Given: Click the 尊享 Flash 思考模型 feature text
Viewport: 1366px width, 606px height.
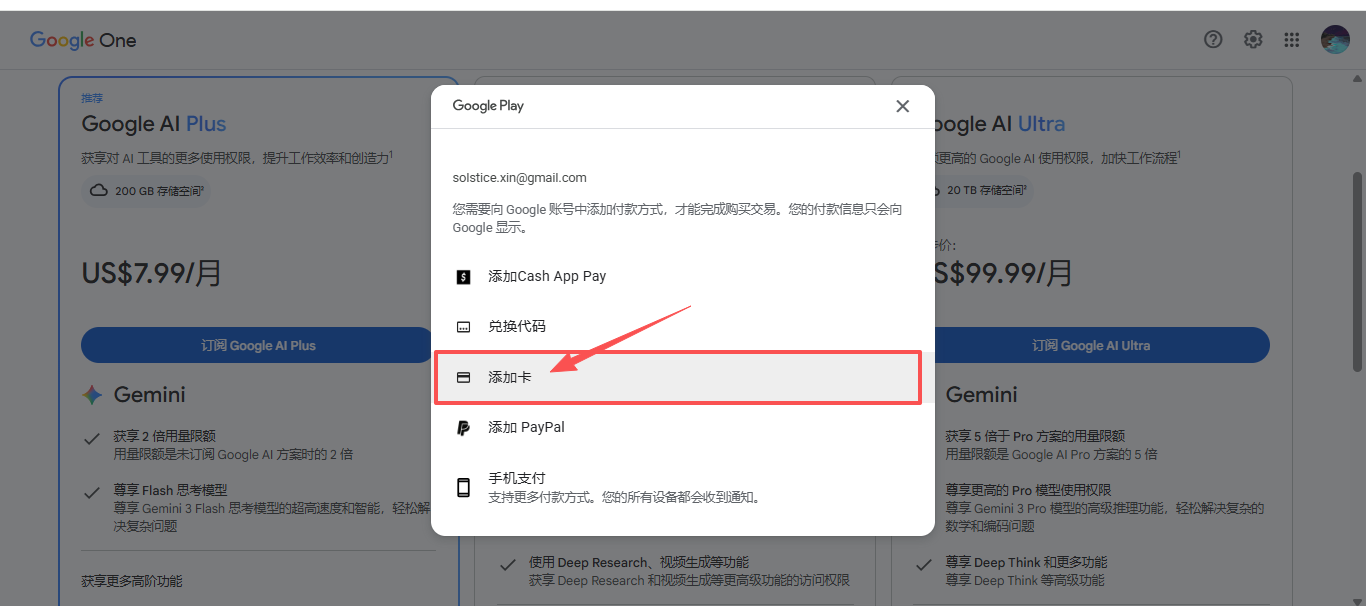Looking at the screenshot, I should pos(170,490).
